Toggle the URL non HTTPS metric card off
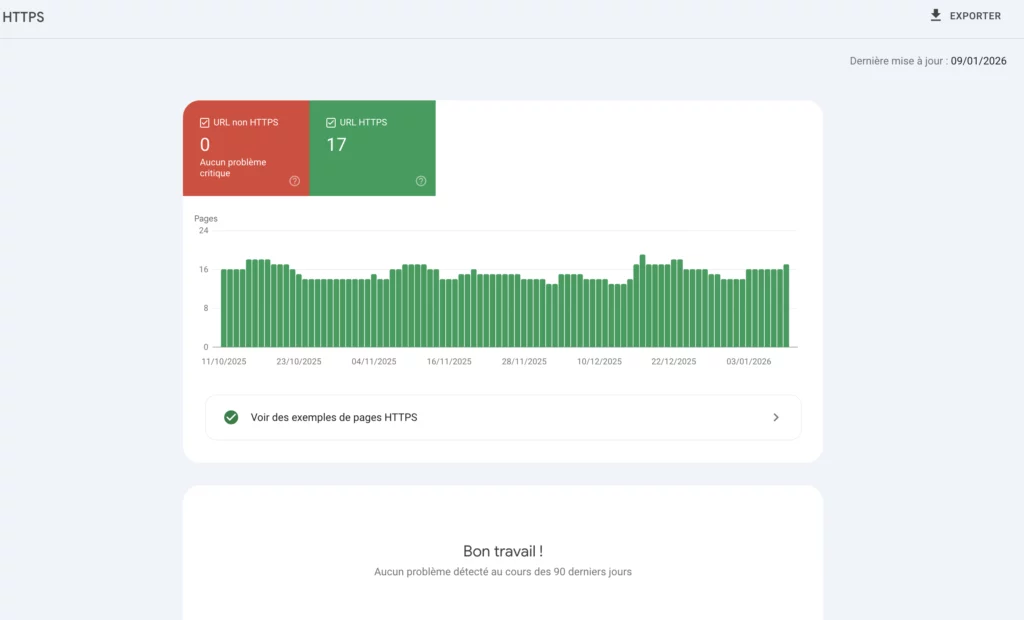The image size is (1024, 620). (245, 148)
